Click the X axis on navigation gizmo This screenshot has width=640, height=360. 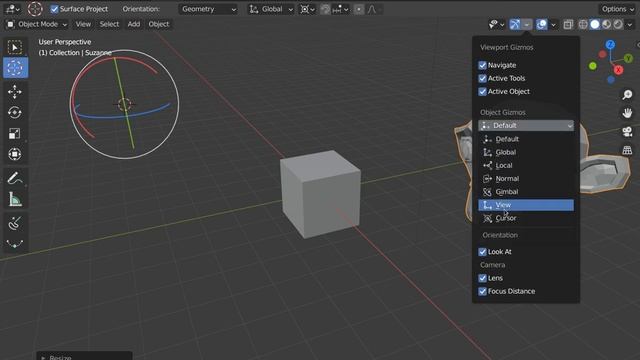tap(618, 70)
